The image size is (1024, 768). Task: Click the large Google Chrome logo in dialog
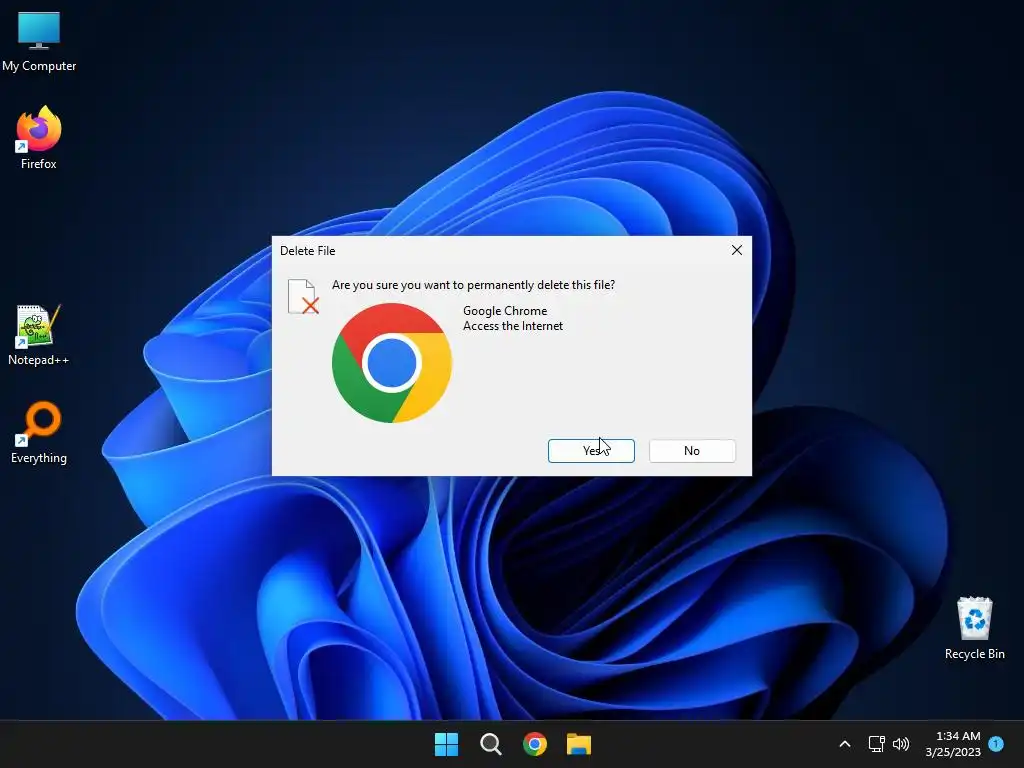(x=392, y=362)
